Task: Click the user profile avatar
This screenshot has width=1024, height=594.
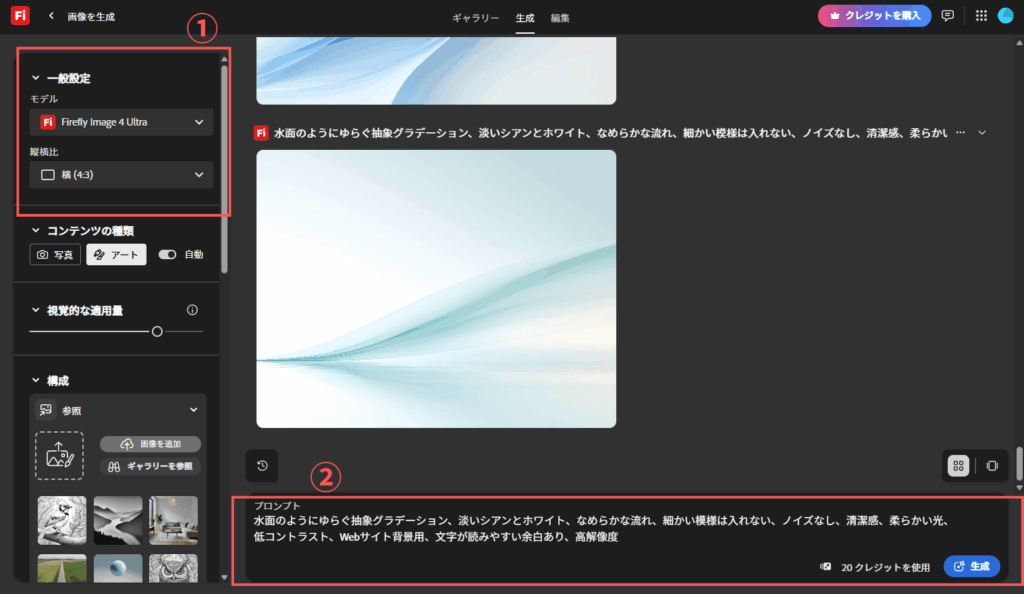Action: point(1005,16)
